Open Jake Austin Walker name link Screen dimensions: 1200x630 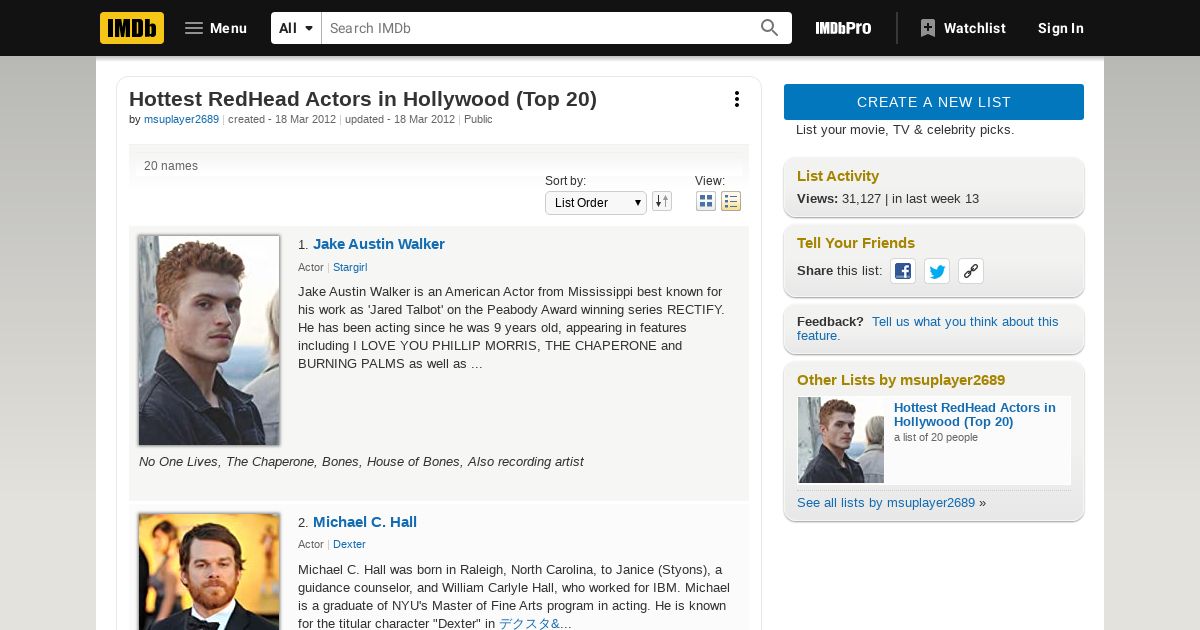coord(379,244)
